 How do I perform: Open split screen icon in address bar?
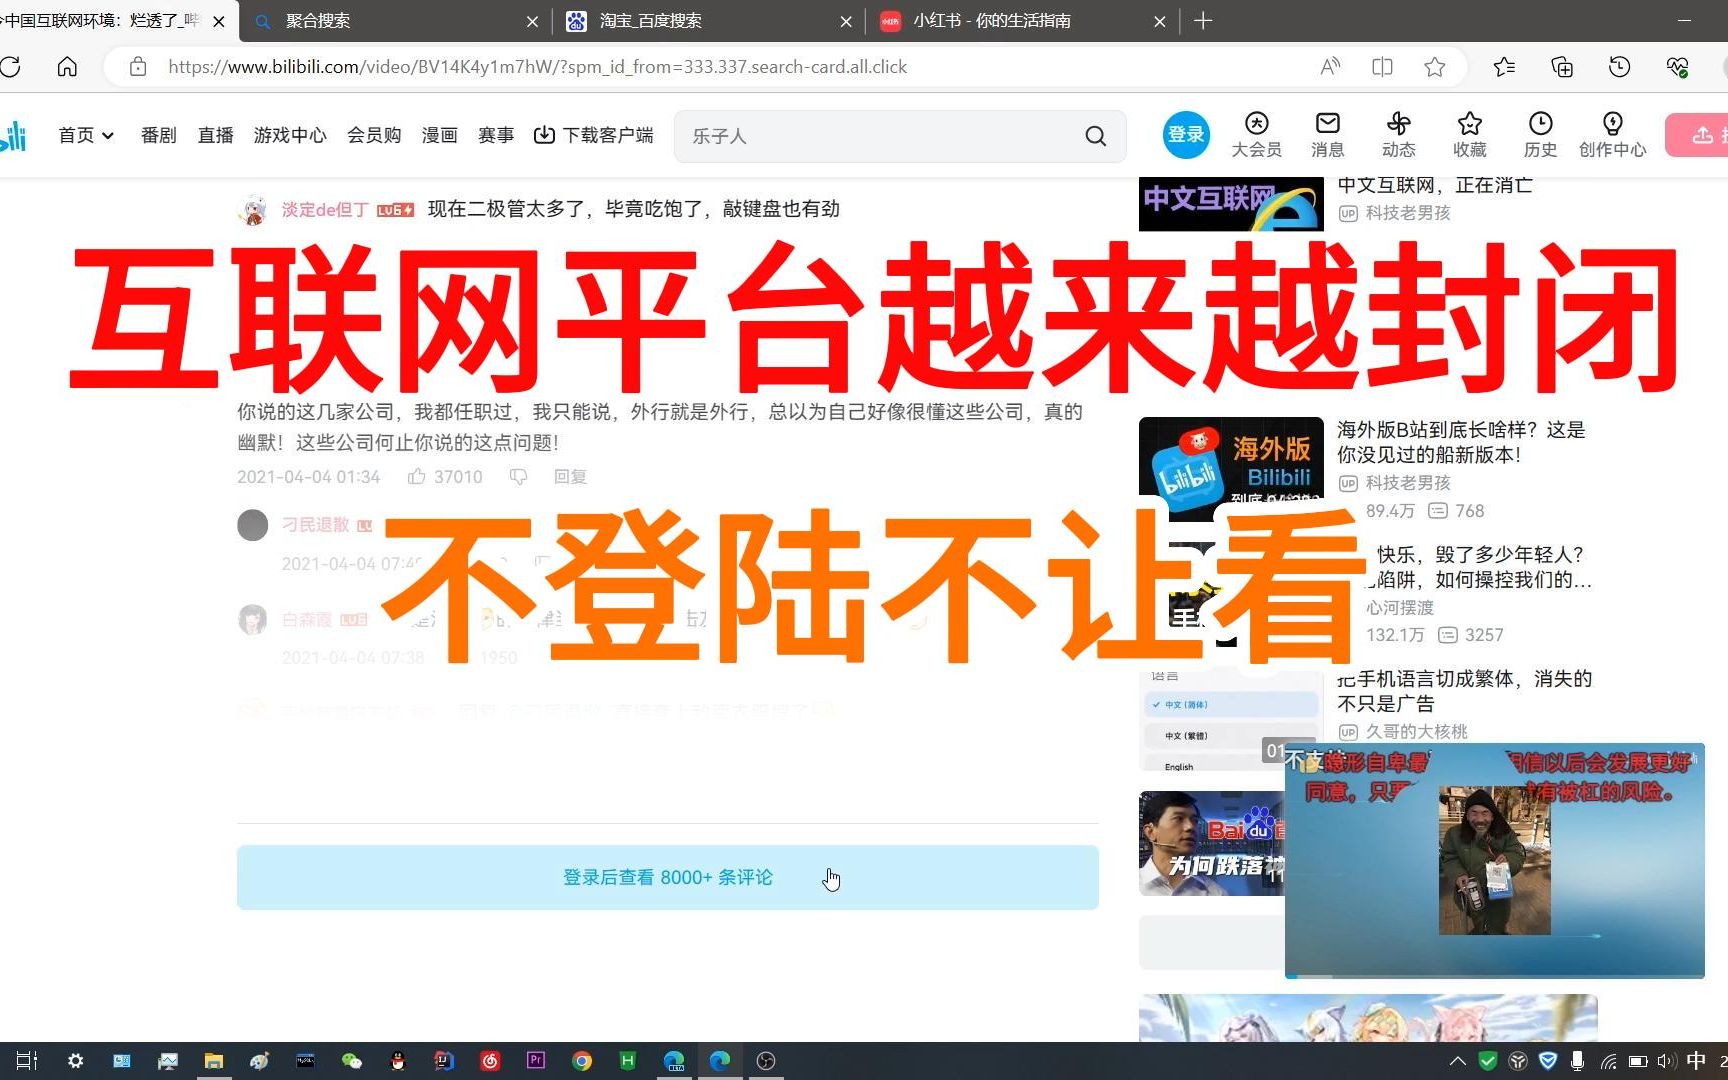(1382, 67)
